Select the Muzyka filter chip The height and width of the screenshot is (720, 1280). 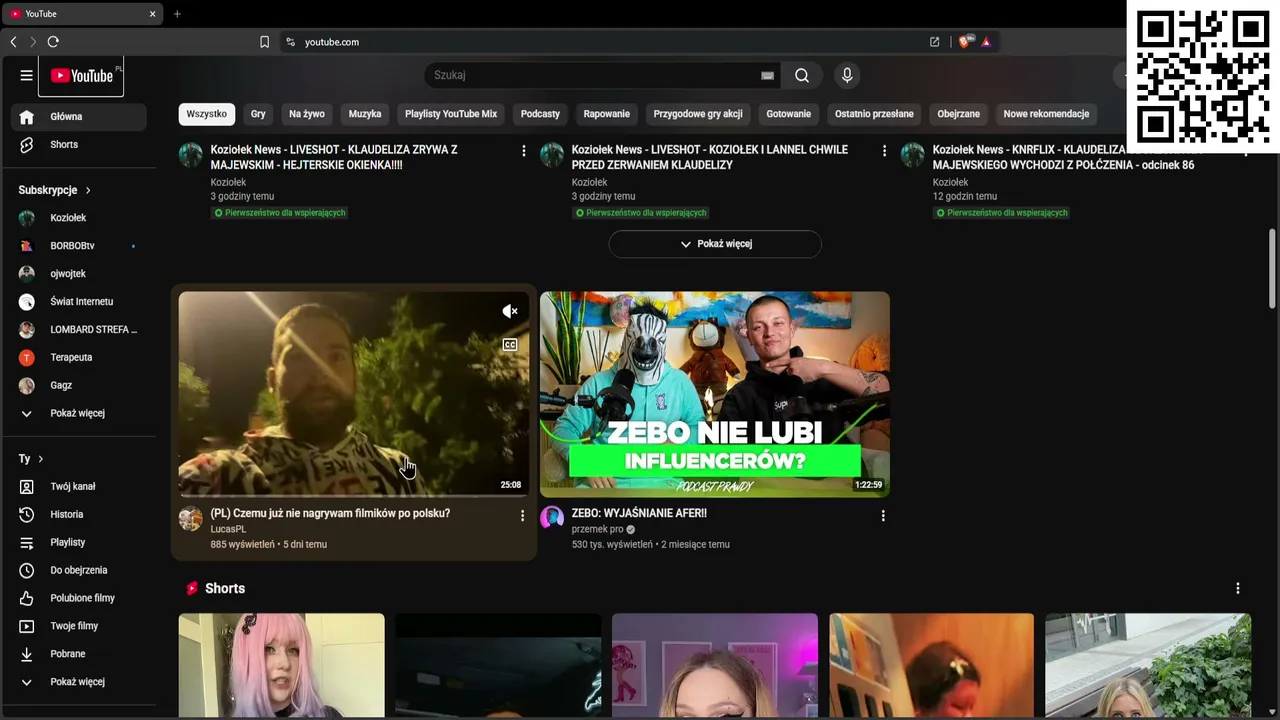(365, 114)
